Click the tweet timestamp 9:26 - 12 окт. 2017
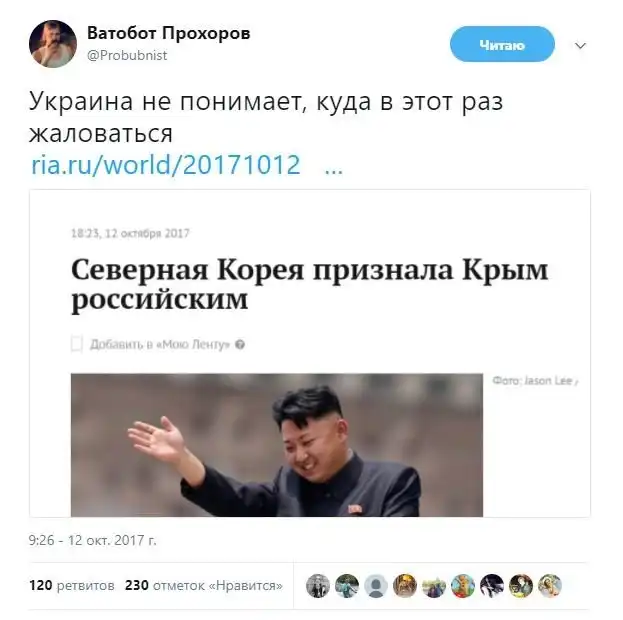The image size is (623, 620). click(93, 541)
